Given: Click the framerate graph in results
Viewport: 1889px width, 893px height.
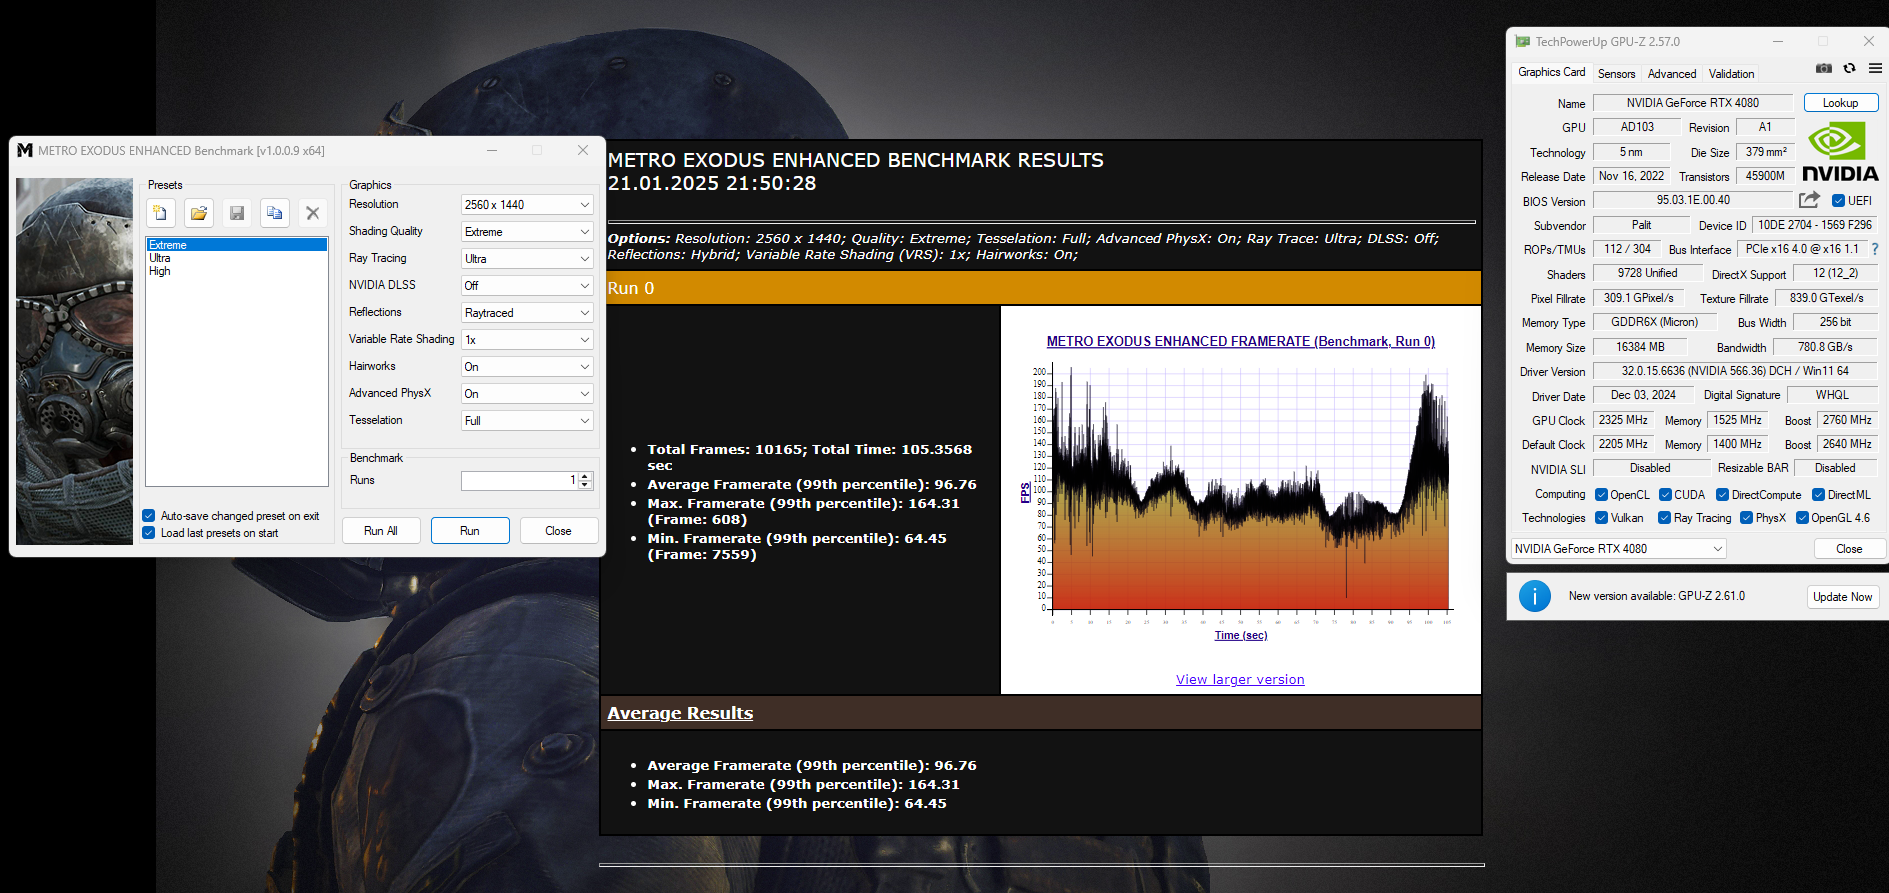Looking at the screenshot, I should (x=1241, y=491).
